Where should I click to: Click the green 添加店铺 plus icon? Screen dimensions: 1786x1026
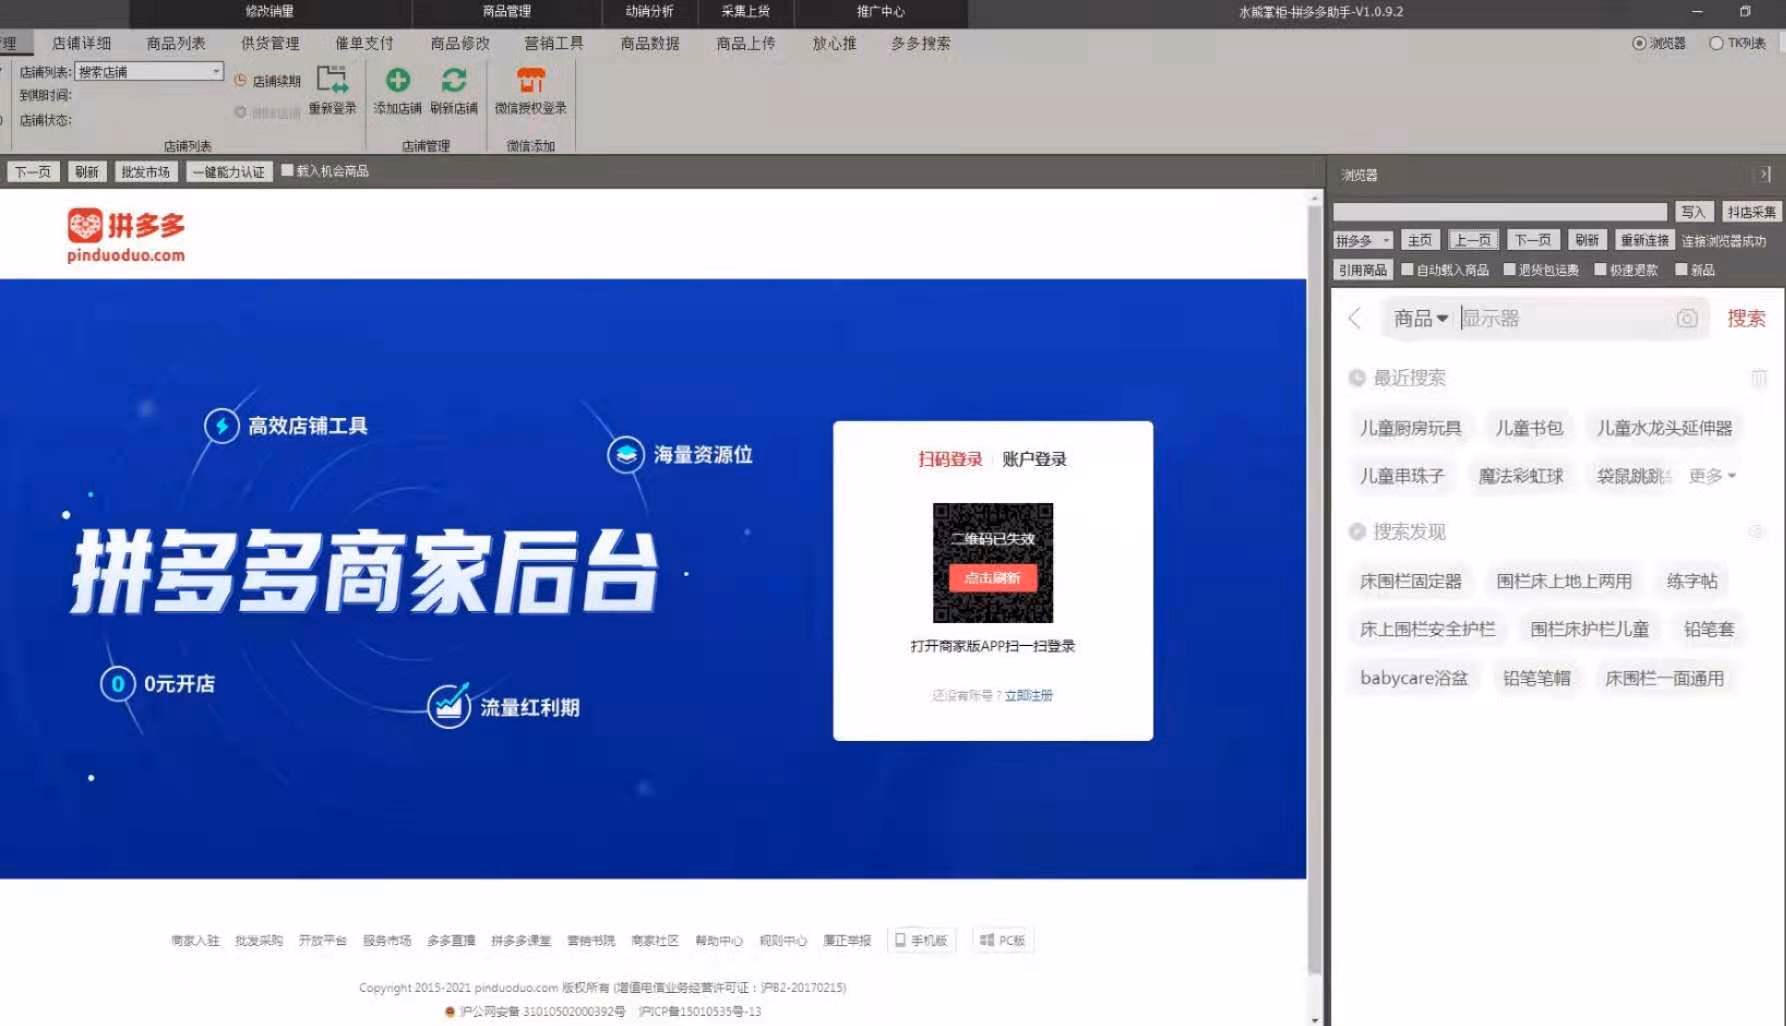[x=398, y=80]
